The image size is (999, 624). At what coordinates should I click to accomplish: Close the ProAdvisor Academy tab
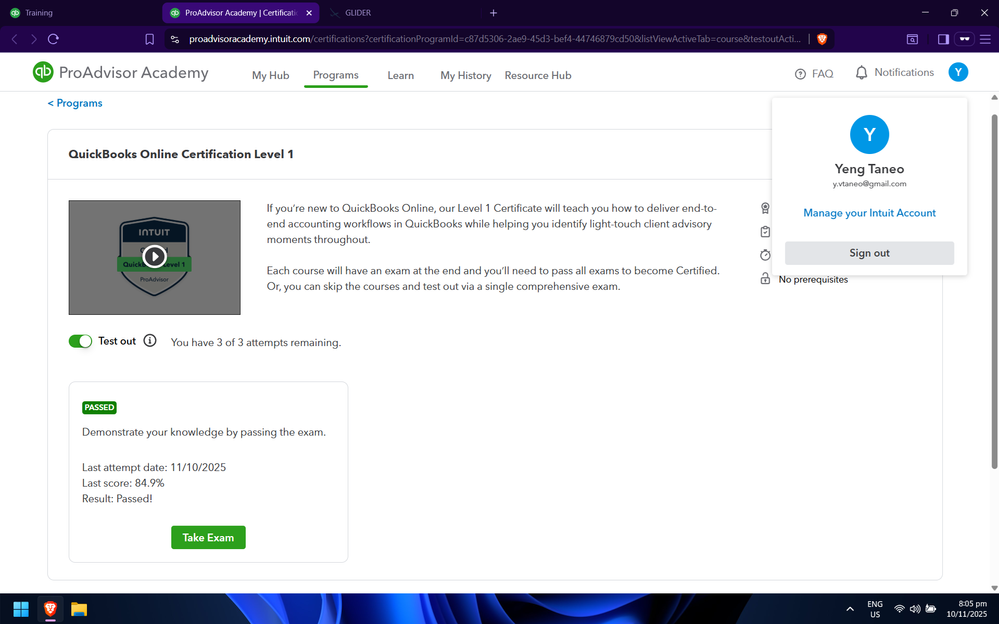pos(309,13)
